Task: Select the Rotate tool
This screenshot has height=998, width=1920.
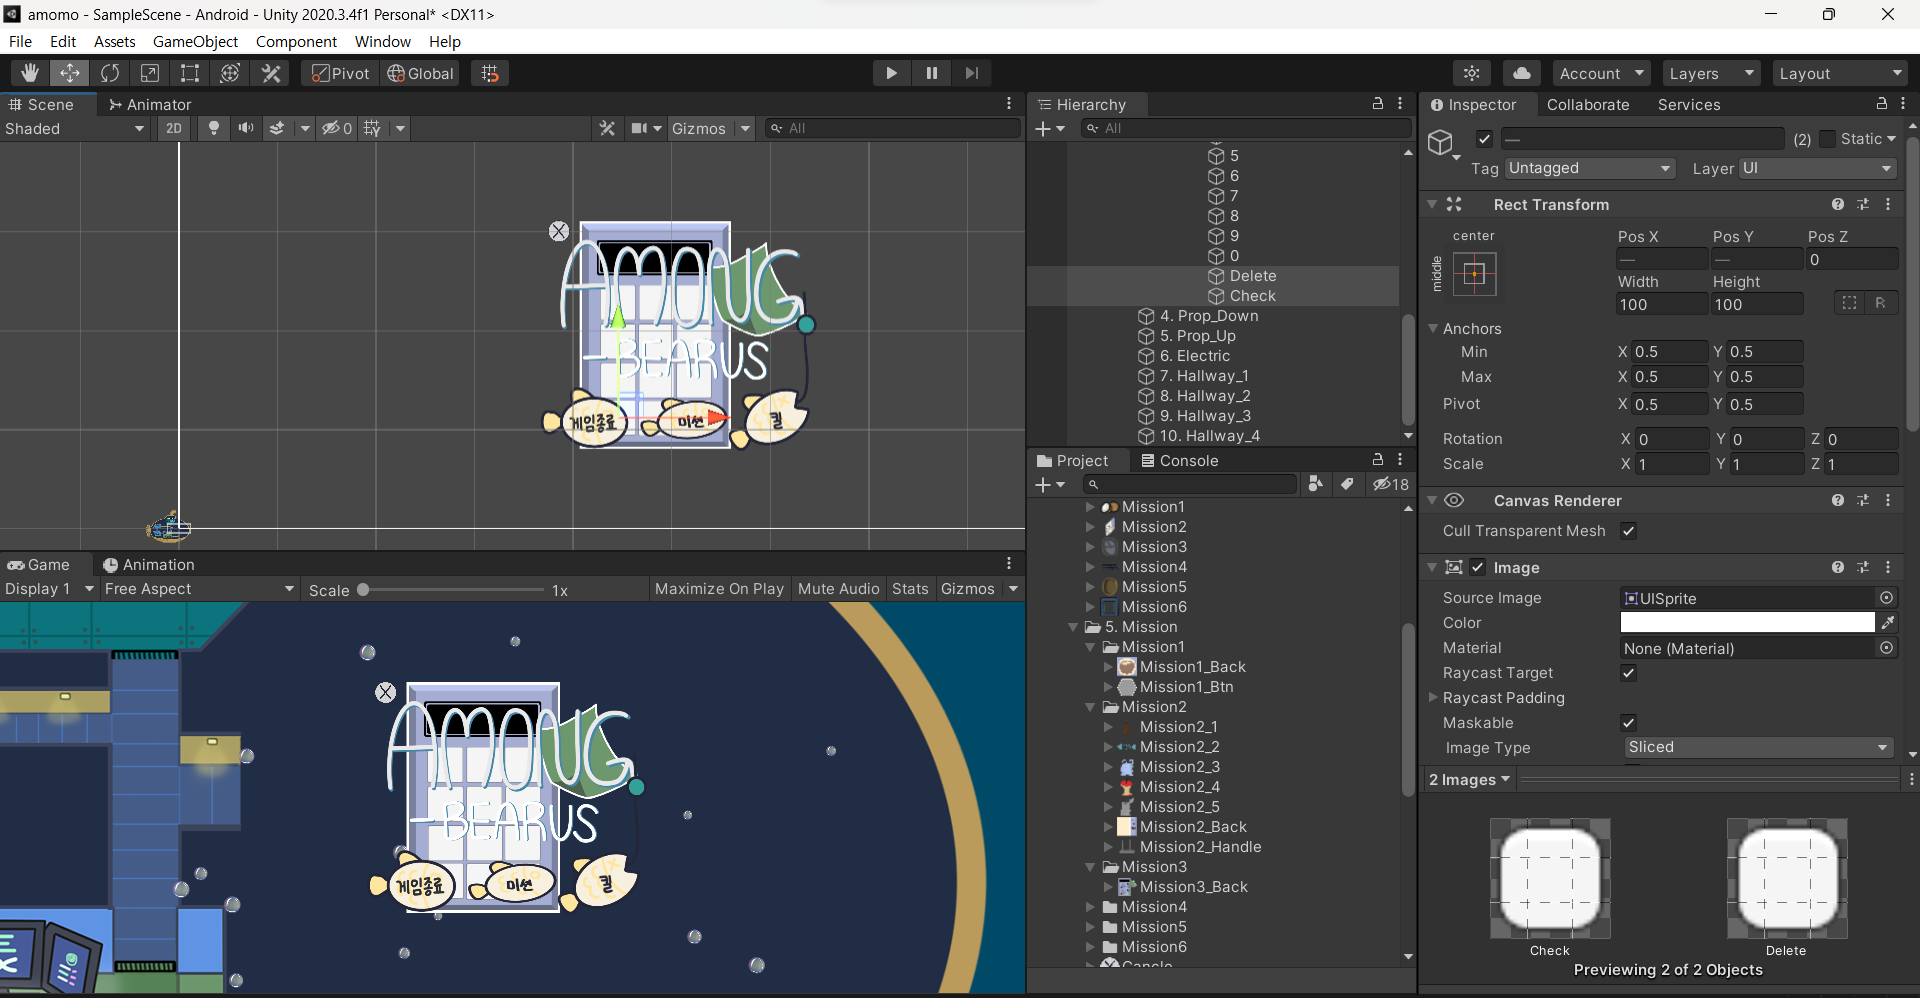Action: (110, 73)
